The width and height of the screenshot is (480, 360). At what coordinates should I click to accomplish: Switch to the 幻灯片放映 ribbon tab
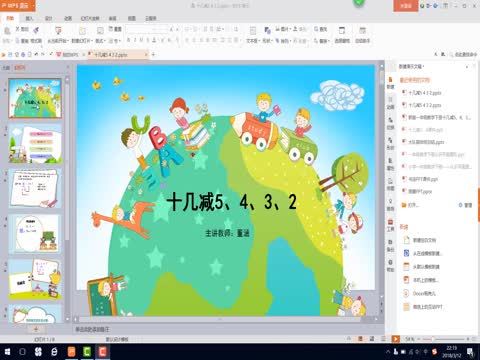(90, 18)
